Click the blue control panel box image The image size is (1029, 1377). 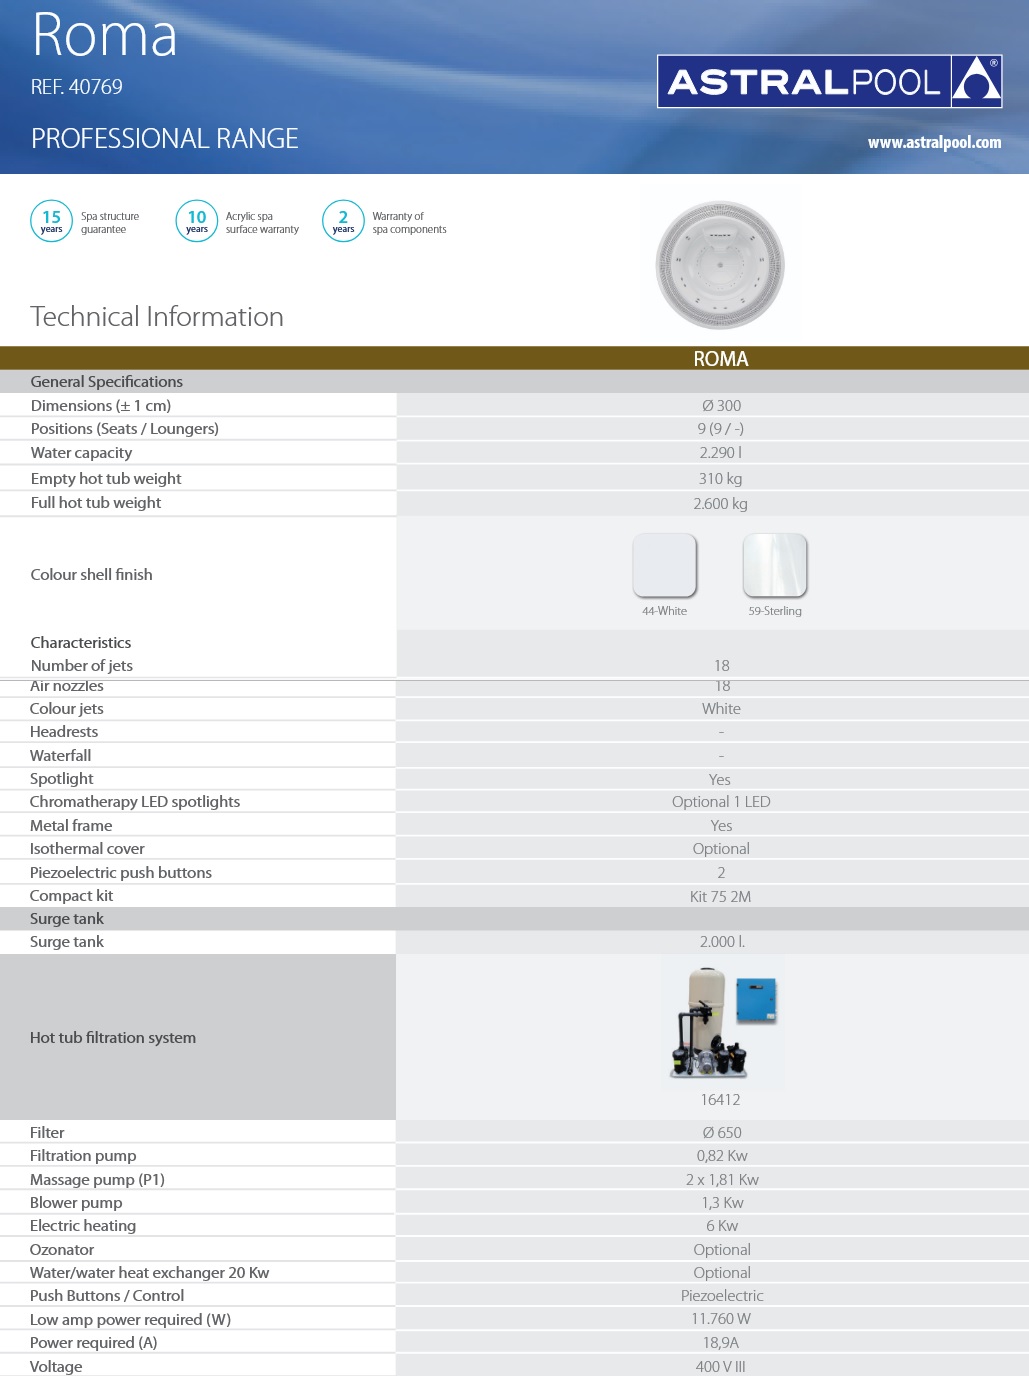coord(756,1001)
